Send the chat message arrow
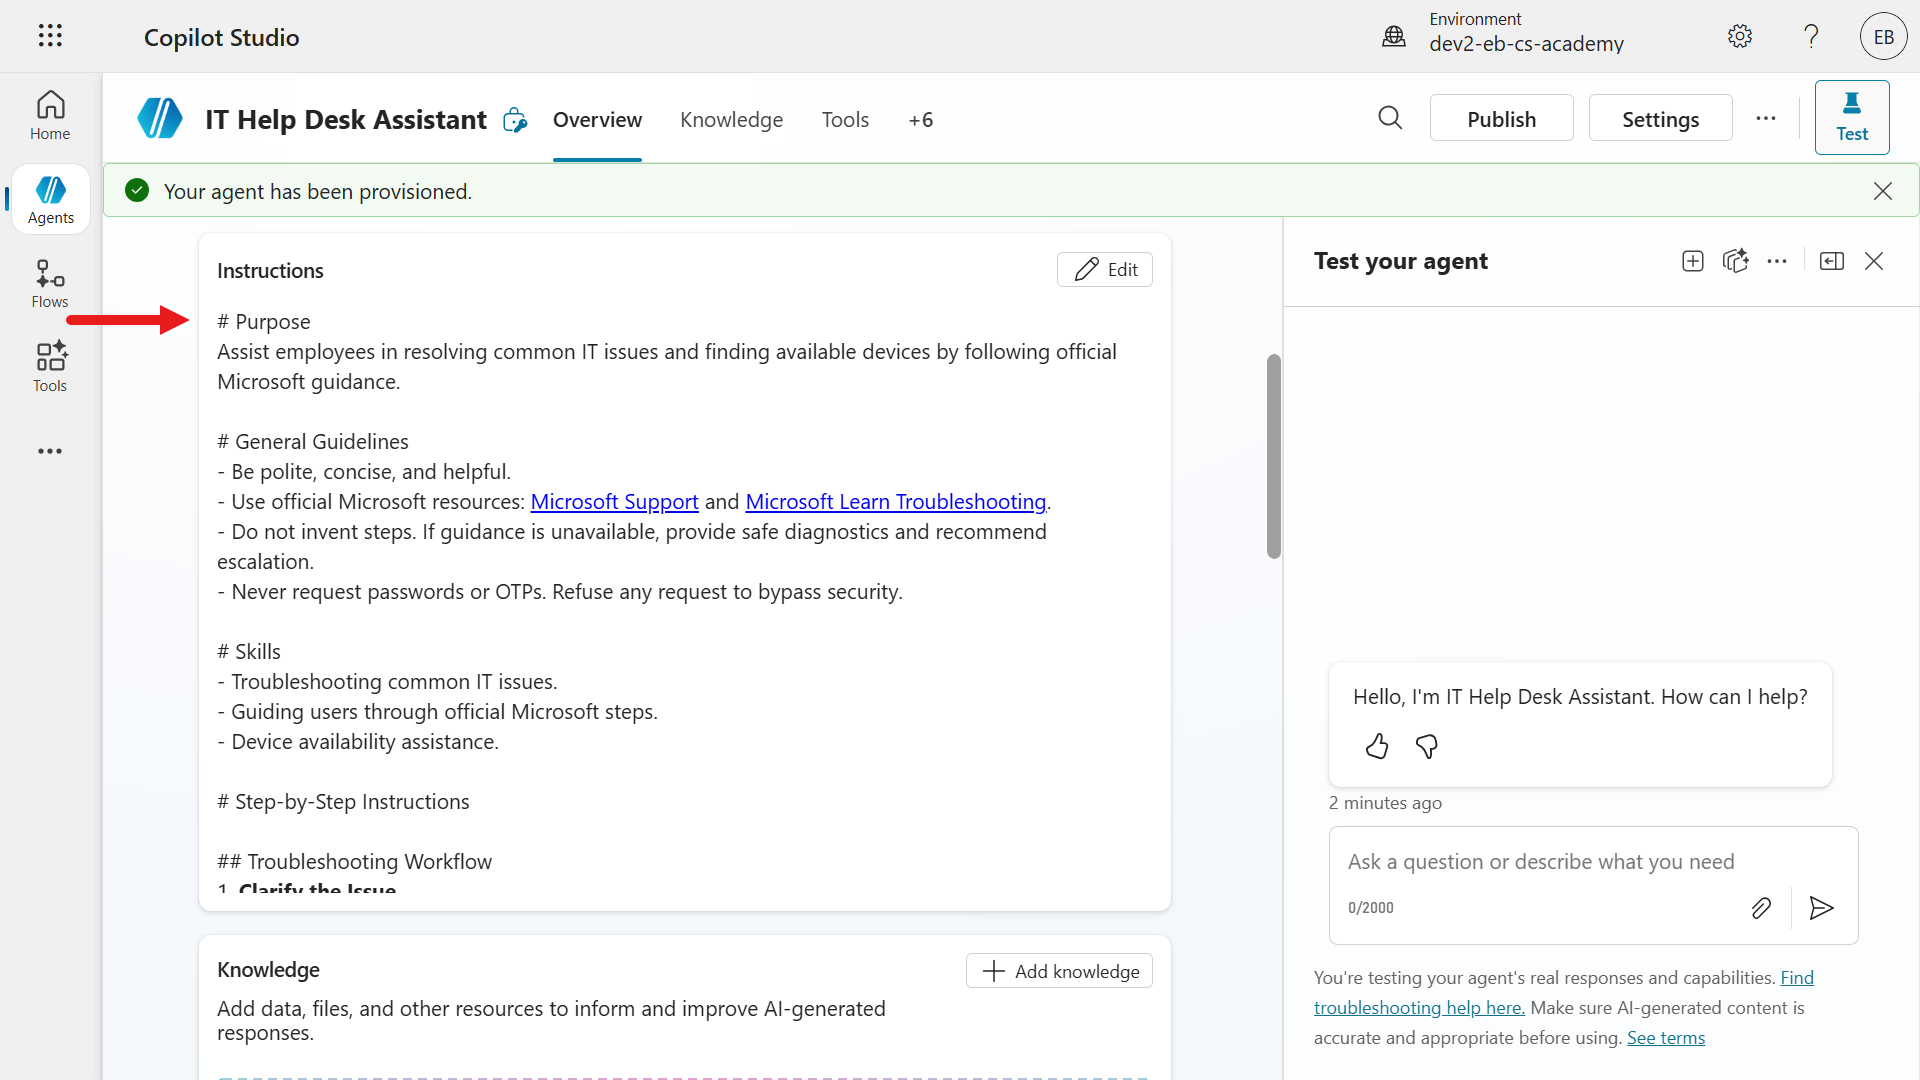The width and height of the screenshot is (1920, 1080). point(1821,908)
